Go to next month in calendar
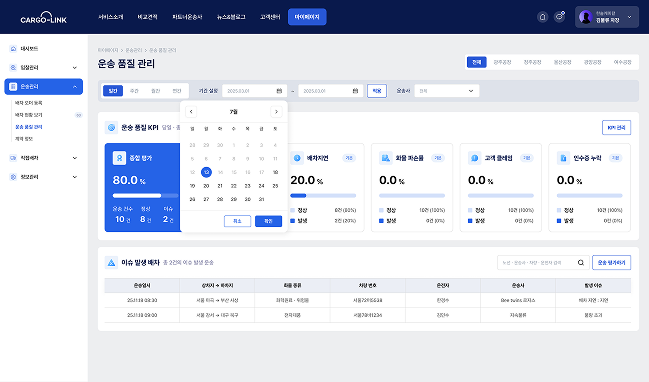Image resolution: width=649 pixels, height=382 pixels. (276, 112)
